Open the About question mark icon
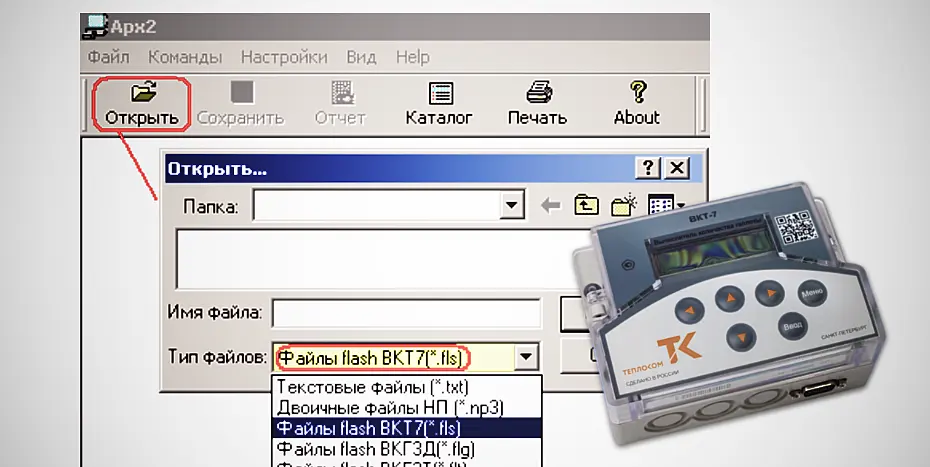The height and width of the screenshot is (467, 930). 638,93
